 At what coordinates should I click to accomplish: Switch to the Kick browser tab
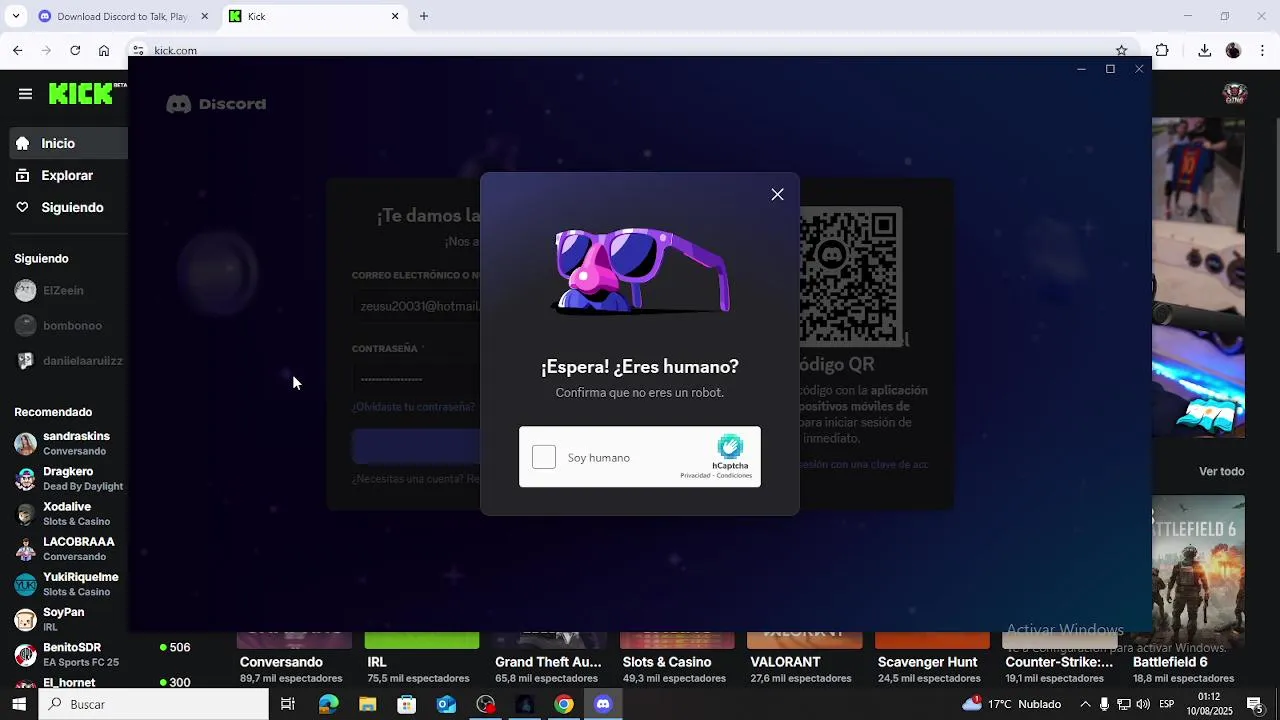point(310,16)
